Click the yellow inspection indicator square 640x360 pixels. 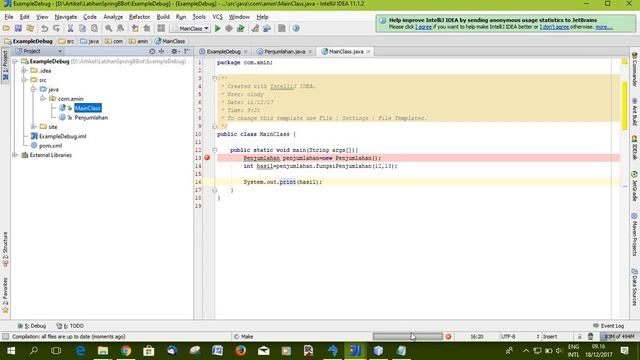tap(624, 62)
